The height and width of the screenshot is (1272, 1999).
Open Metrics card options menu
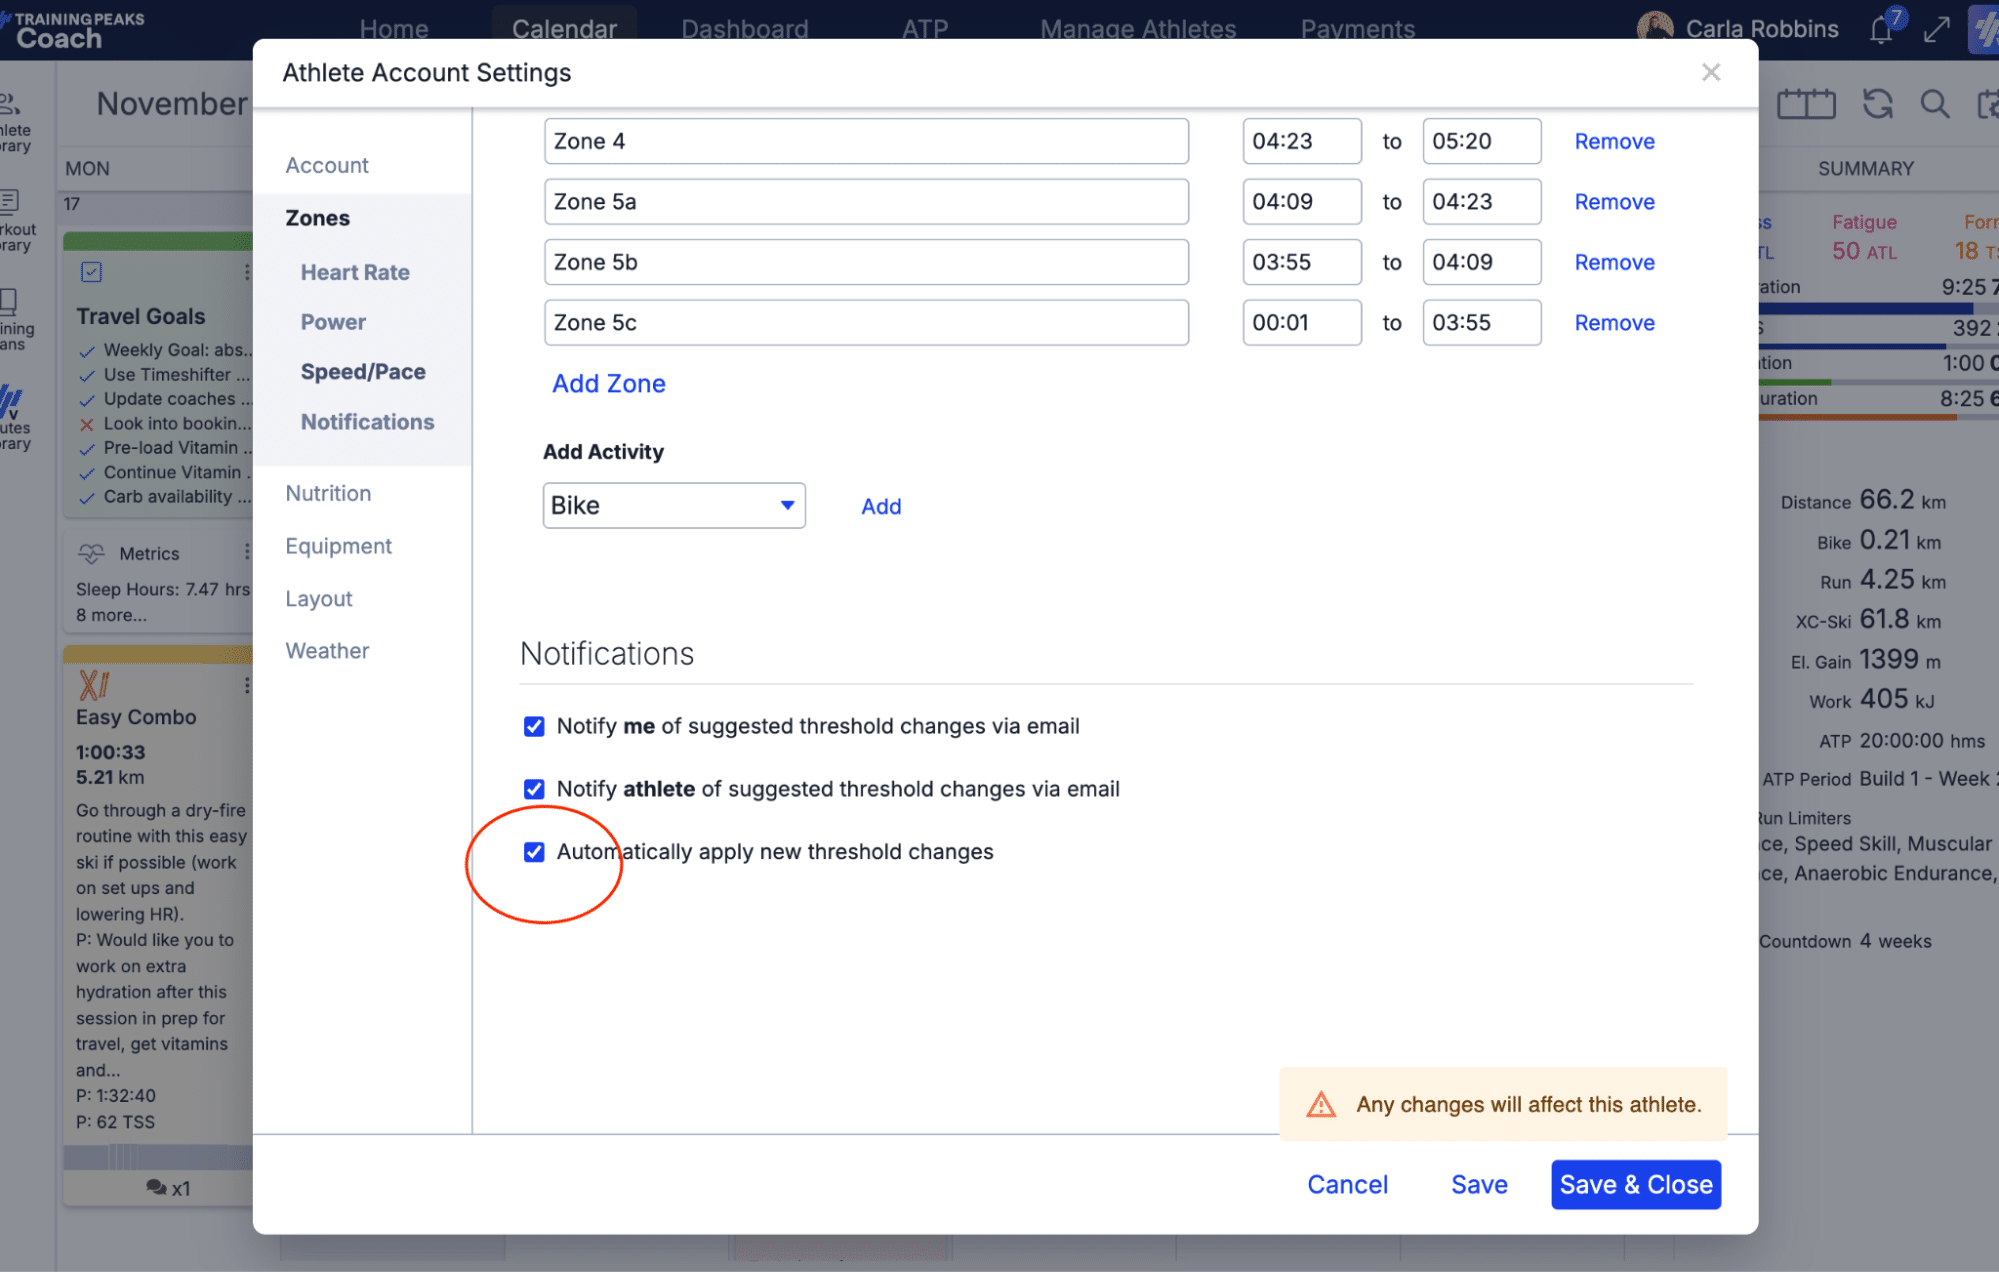(246, 552)
